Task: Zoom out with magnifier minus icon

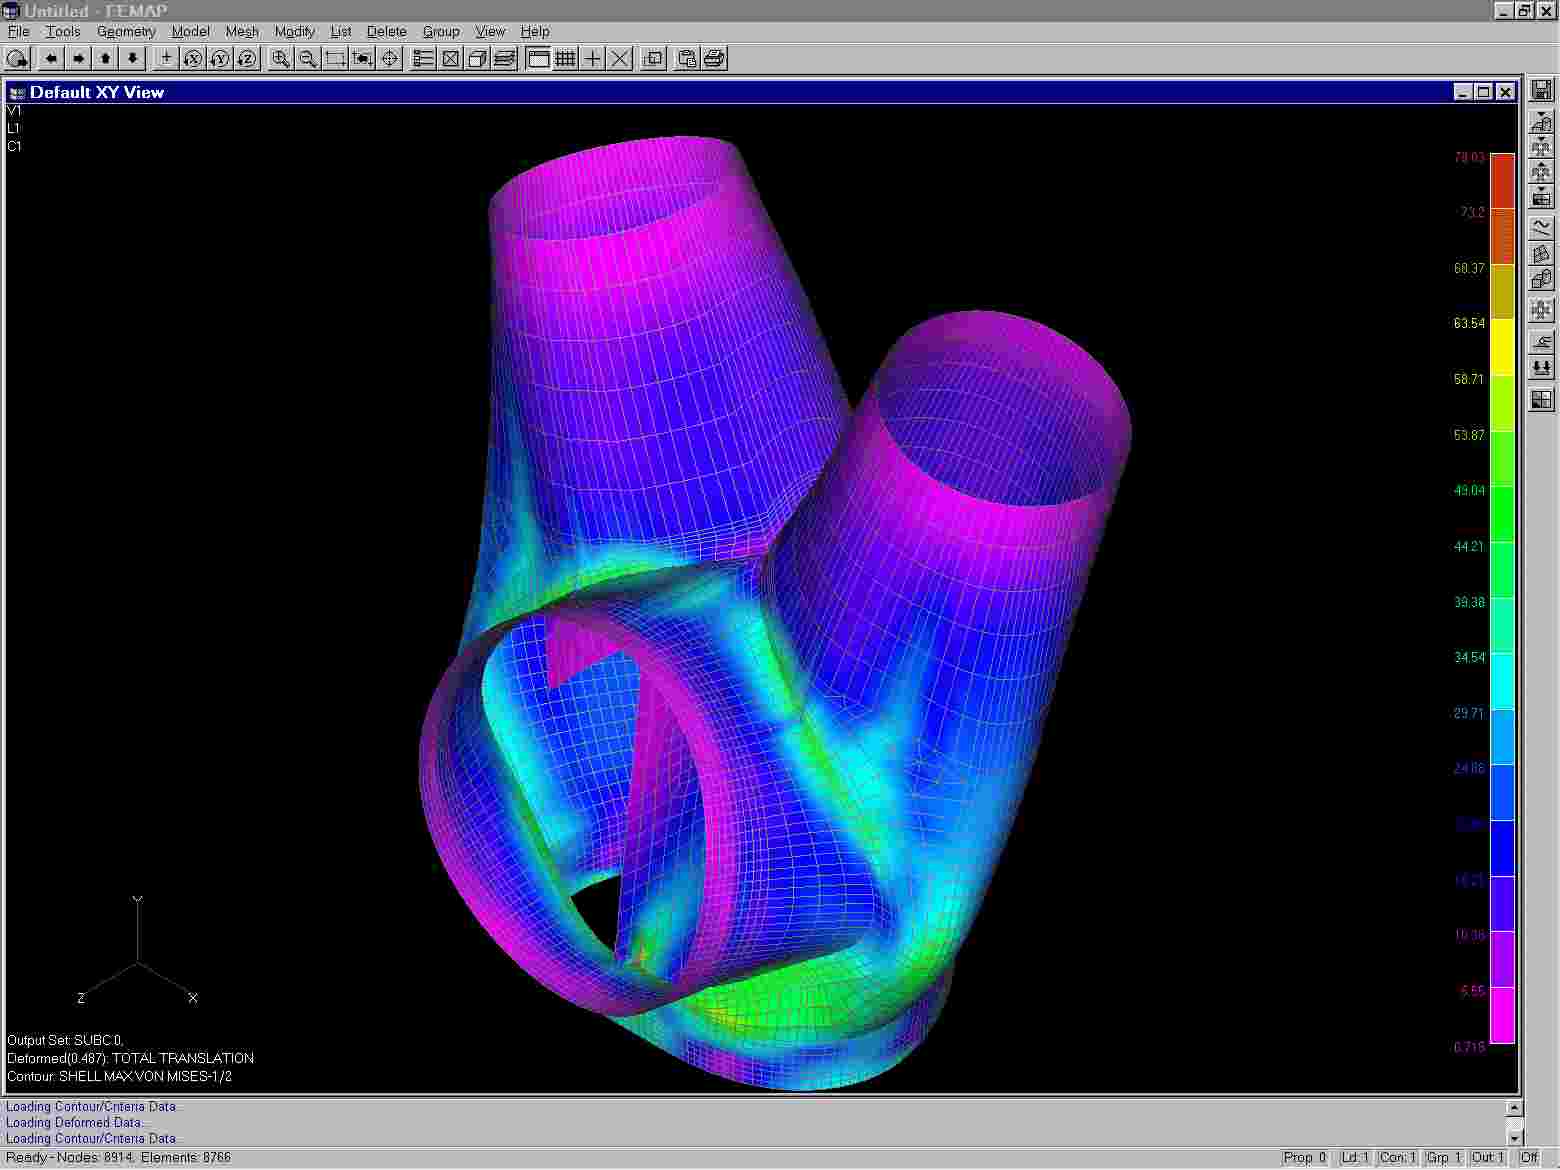Action: tap(308, 58)
